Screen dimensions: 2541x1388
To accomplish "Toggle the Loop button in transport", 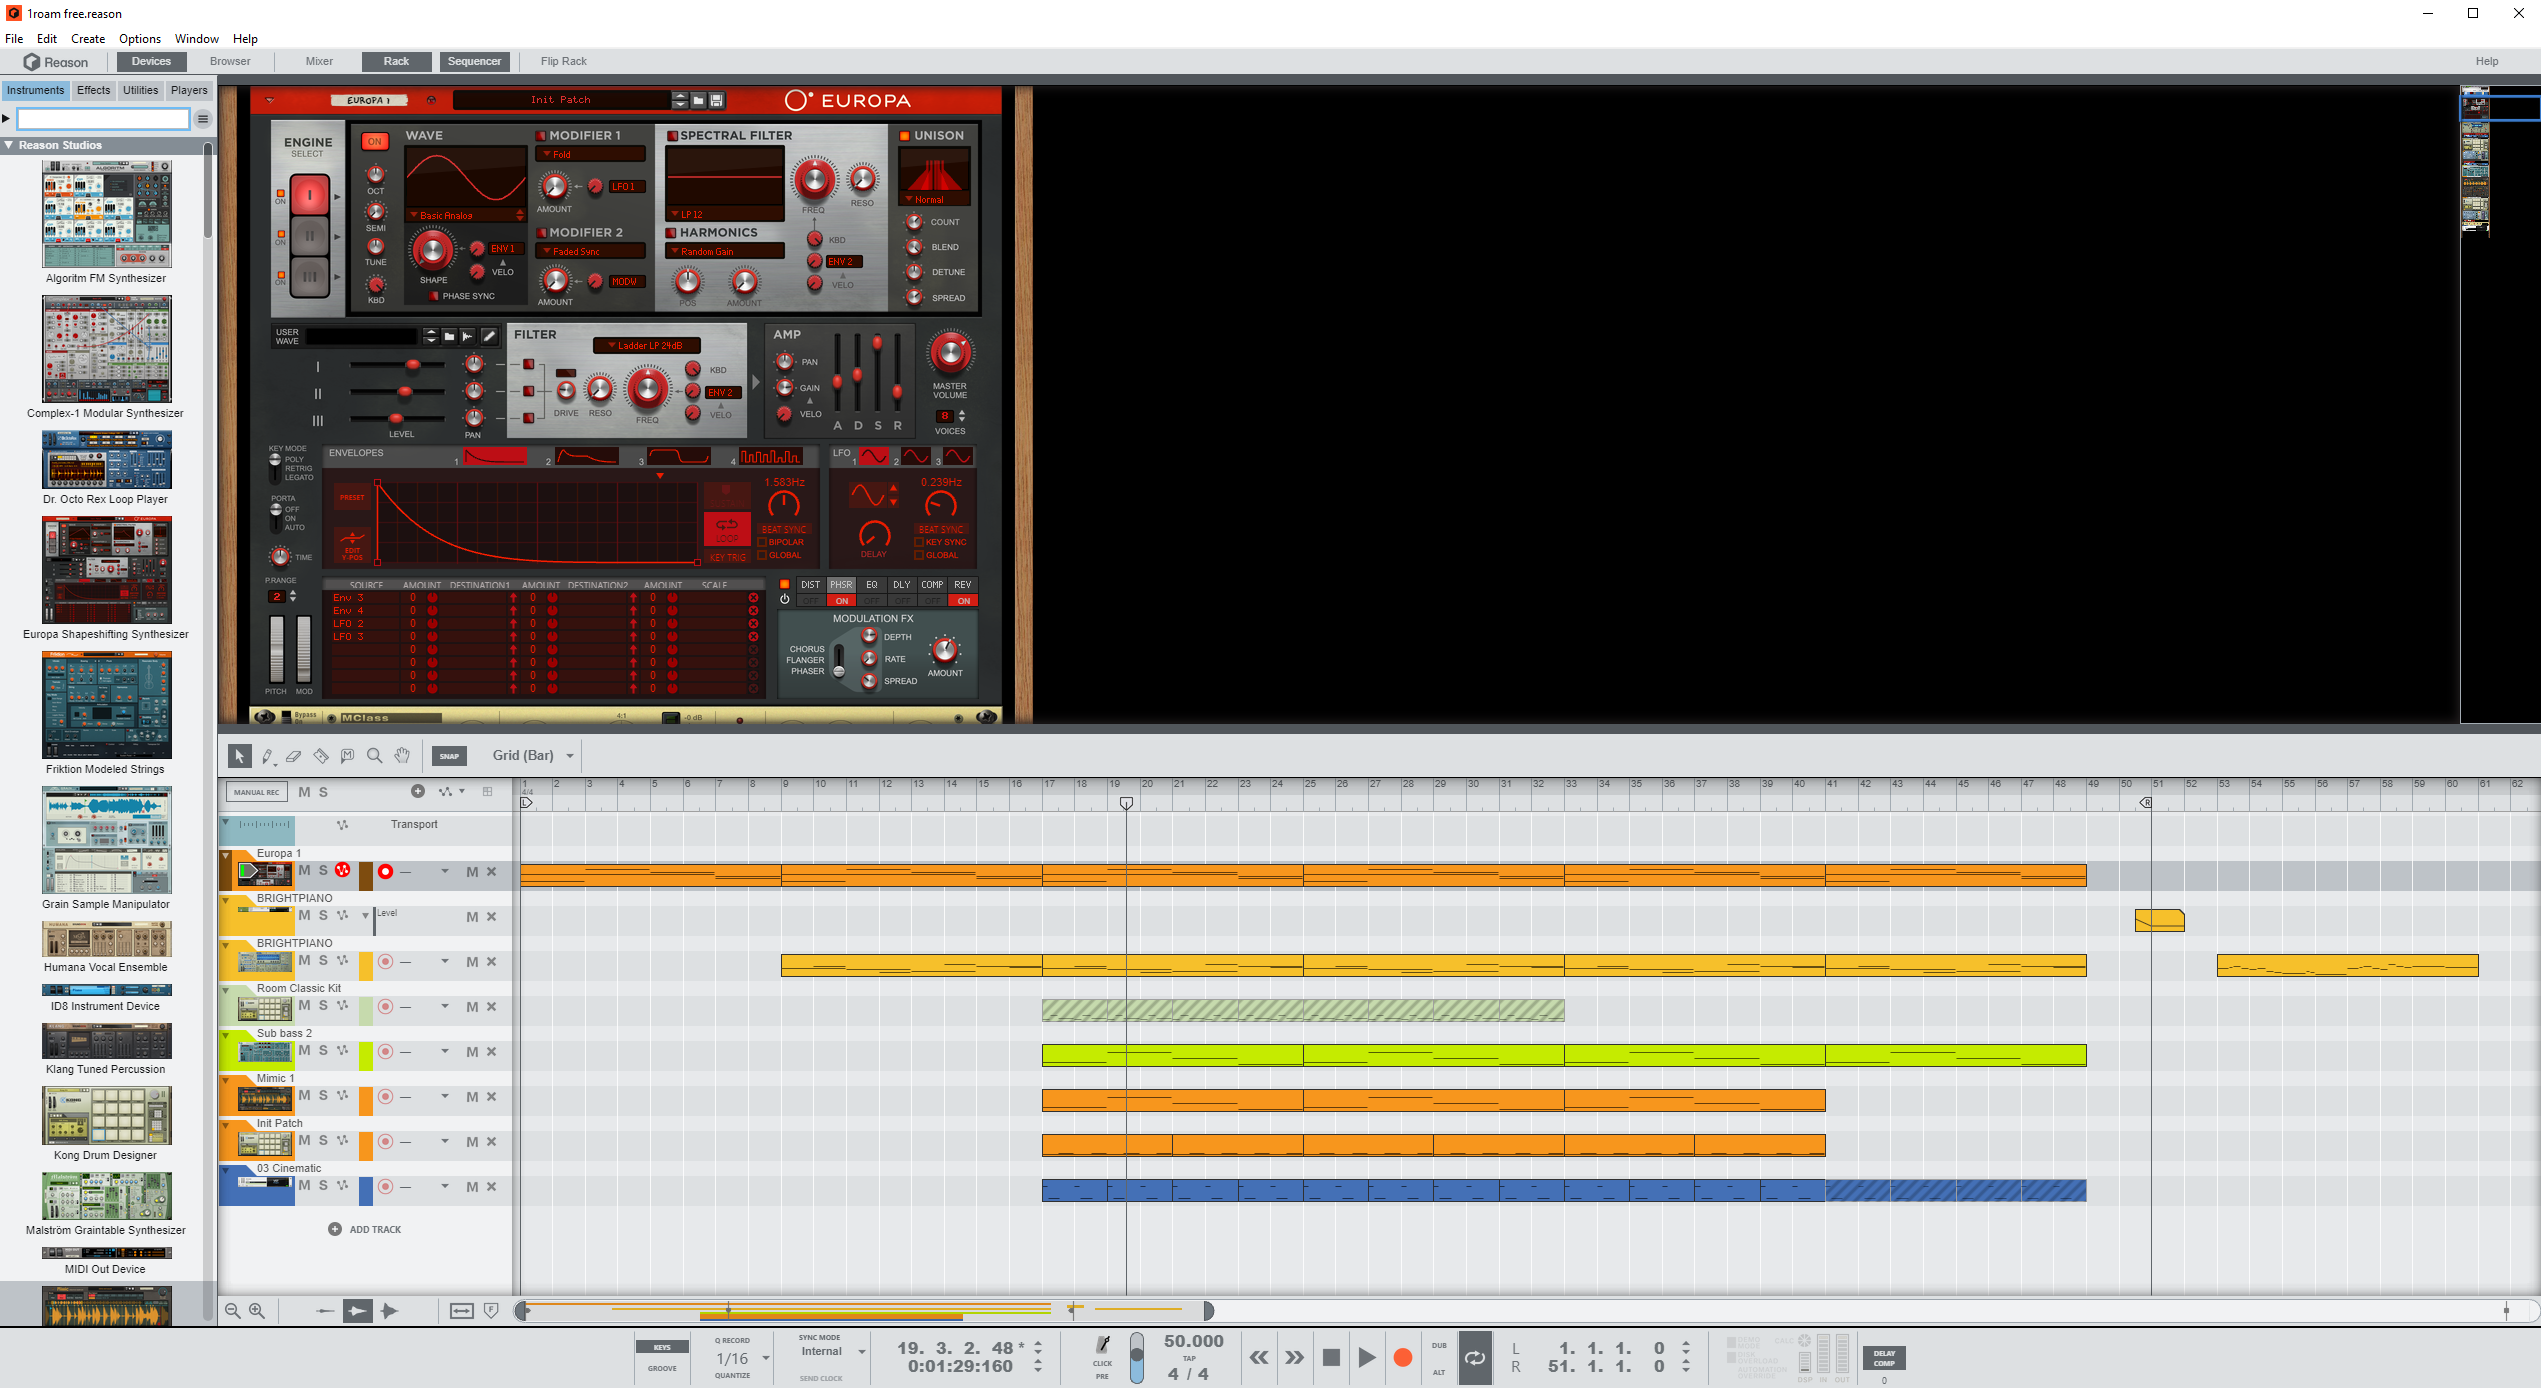I will click(x=1474, y=1357).
